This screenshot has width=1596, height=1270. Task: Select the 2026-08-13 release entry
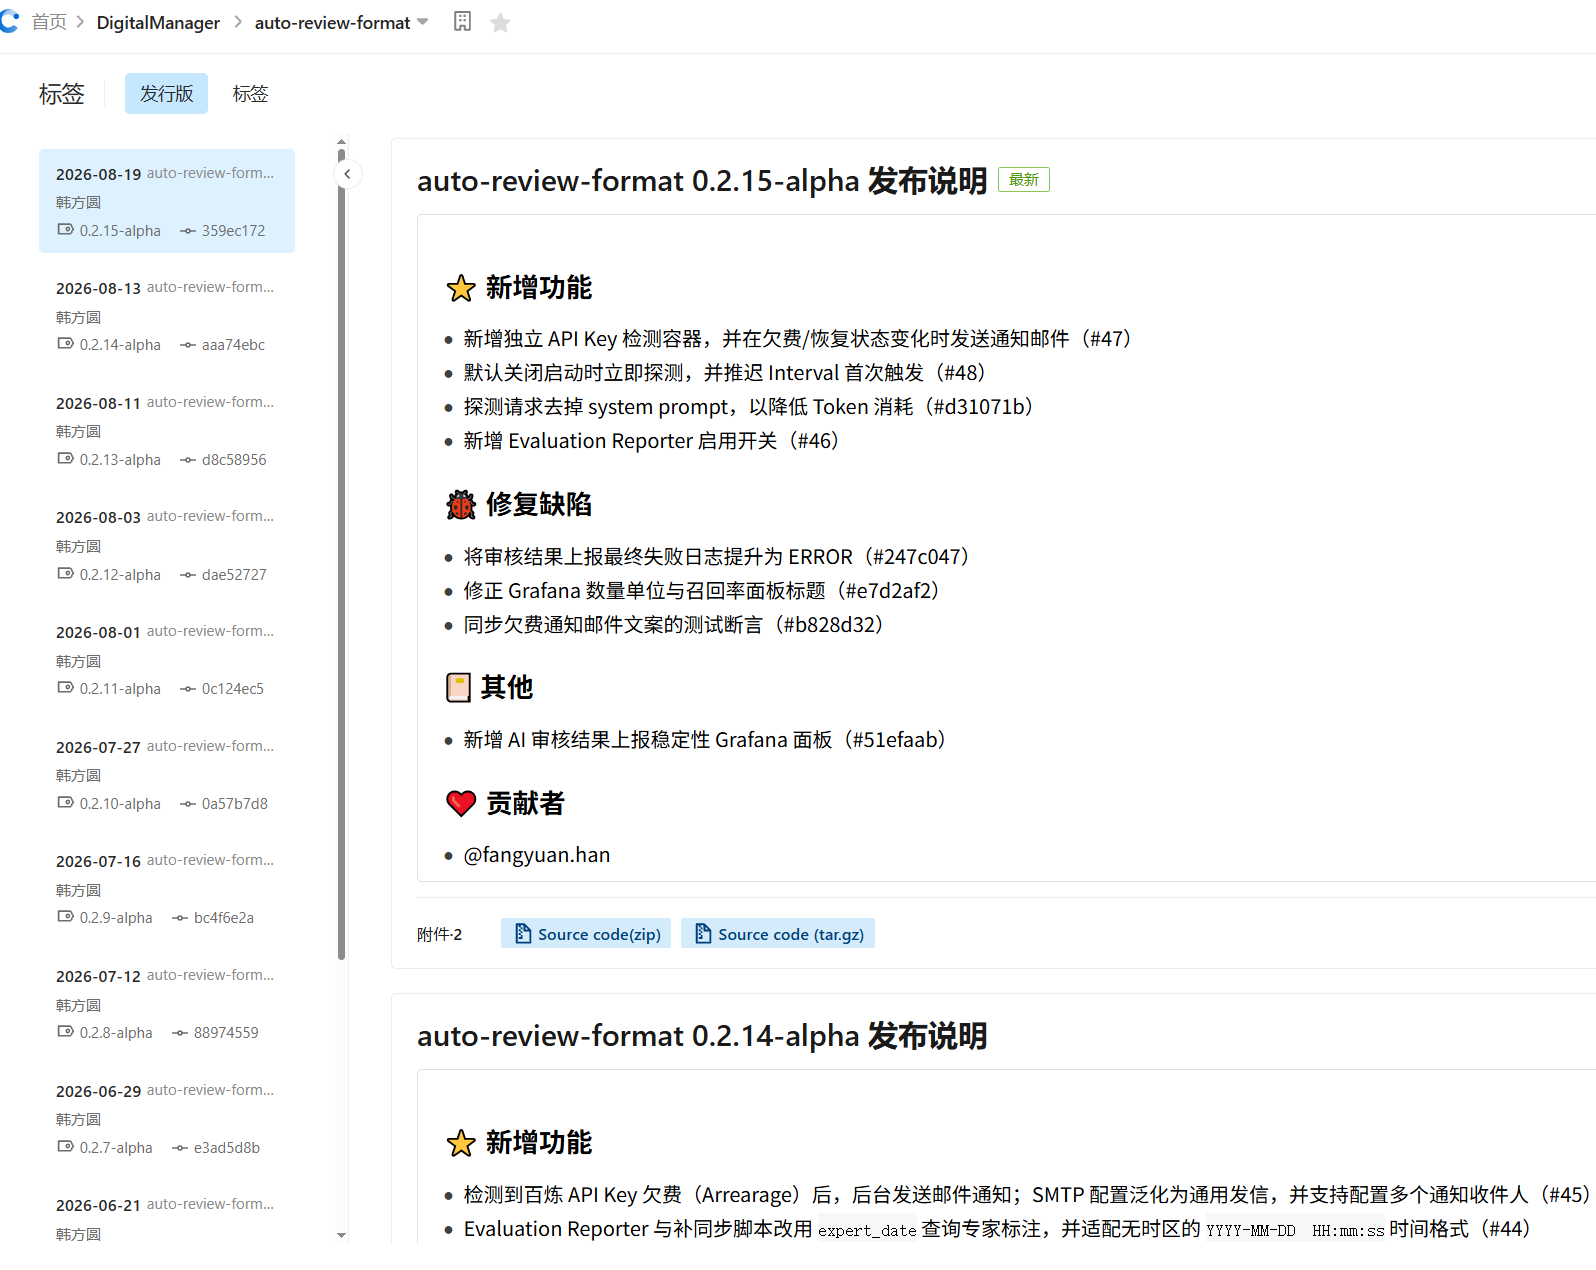pos(167,316)
